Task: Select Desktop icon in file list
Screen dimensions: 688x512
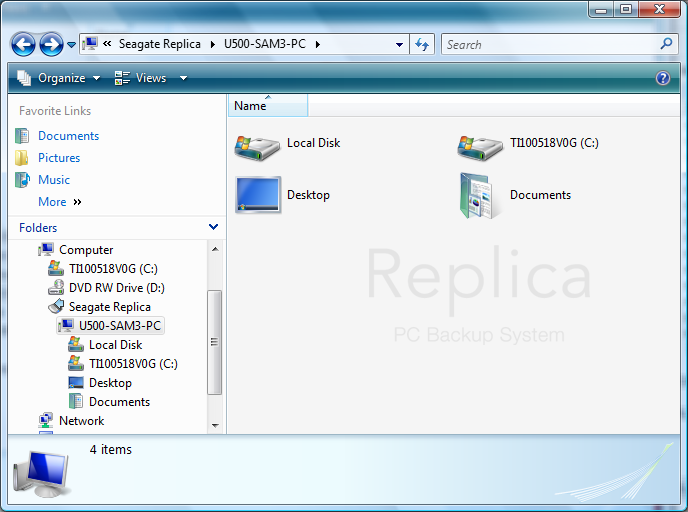Action: pyautogui.click(x=258, y=195)
